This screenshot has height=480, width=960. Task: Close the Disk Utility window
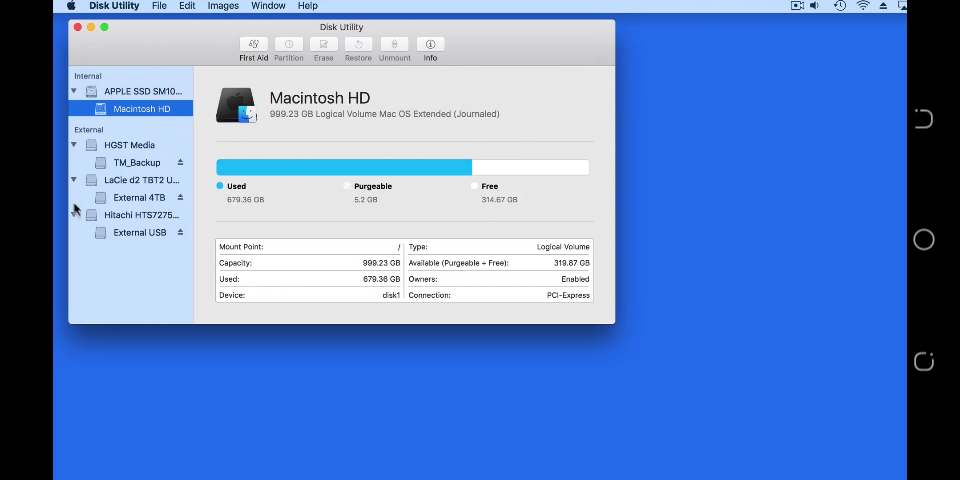click(78, 27)
